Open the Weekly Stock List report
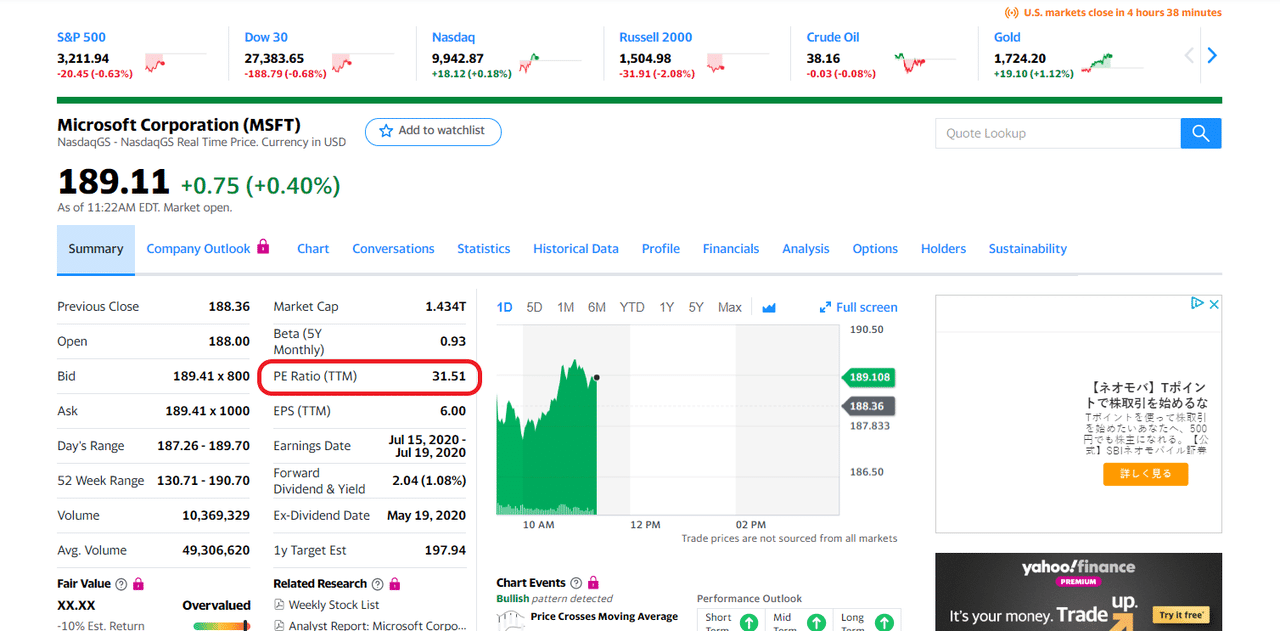The height and width of the screenshot is (631, 1280). 334,605
